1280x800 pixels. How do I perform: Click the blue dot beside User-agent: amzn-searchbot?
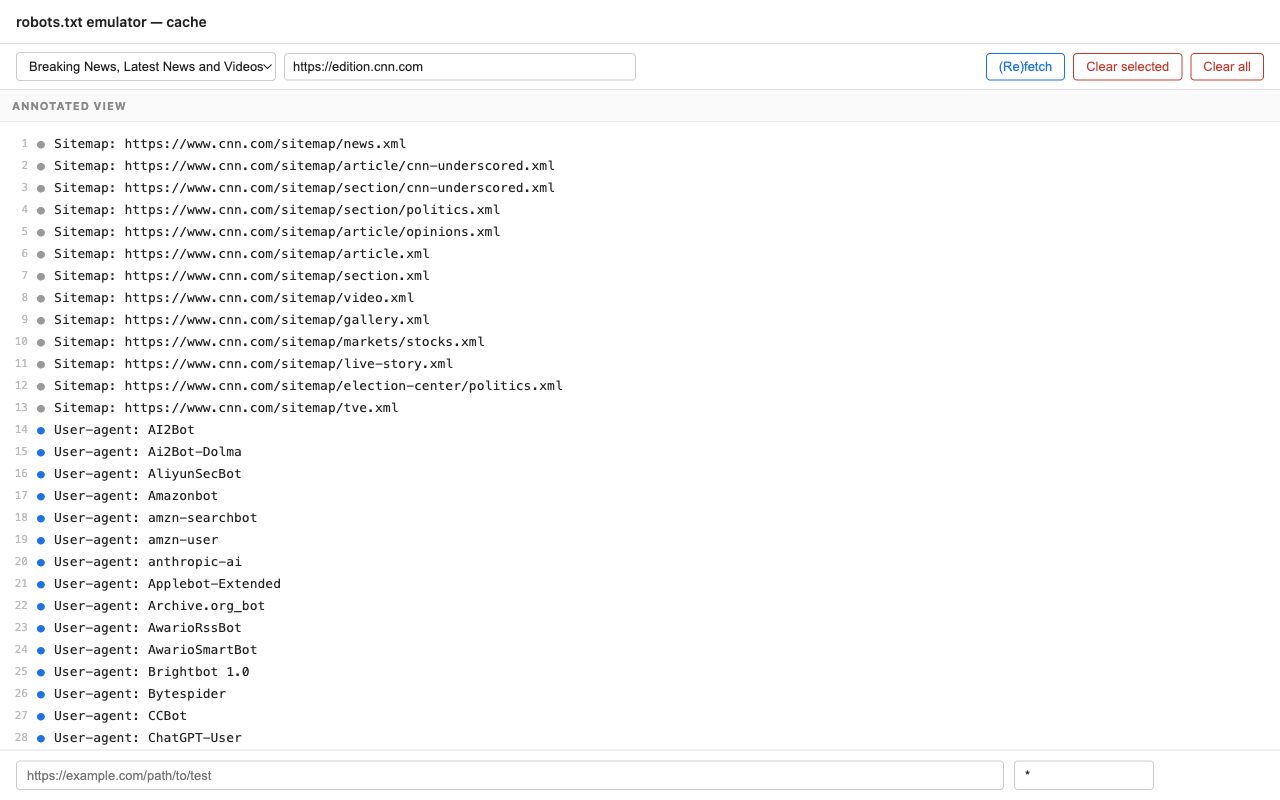click(x=41, y=518)
